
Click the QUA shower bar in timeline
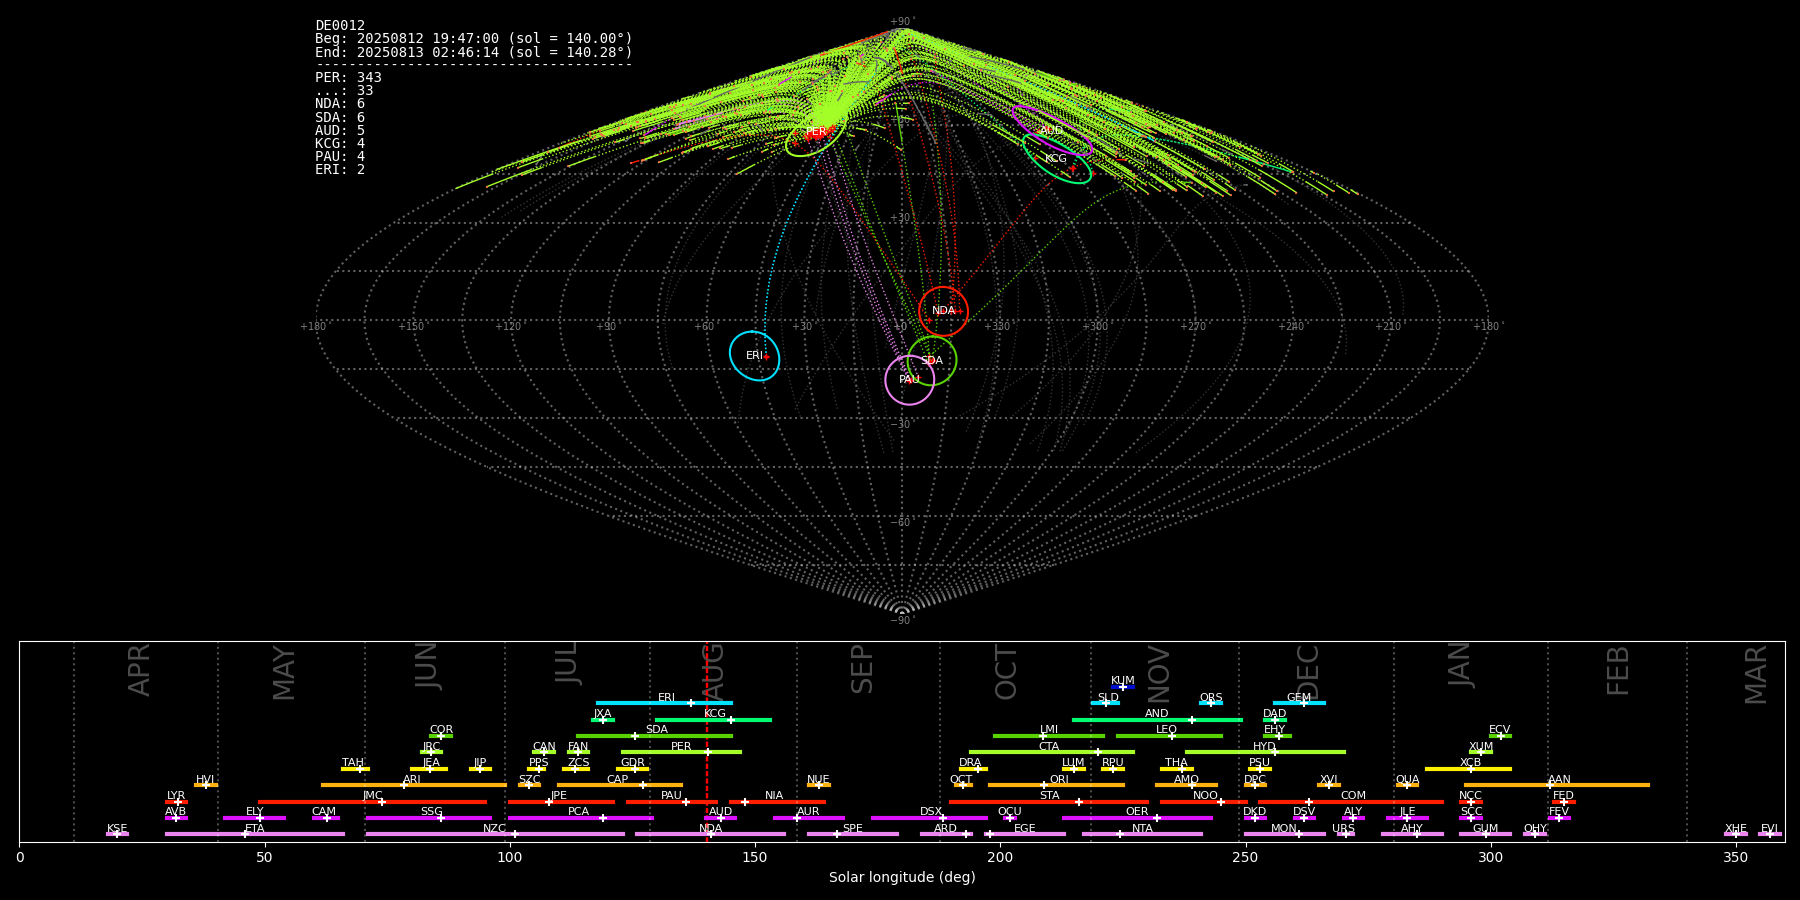1407,785
